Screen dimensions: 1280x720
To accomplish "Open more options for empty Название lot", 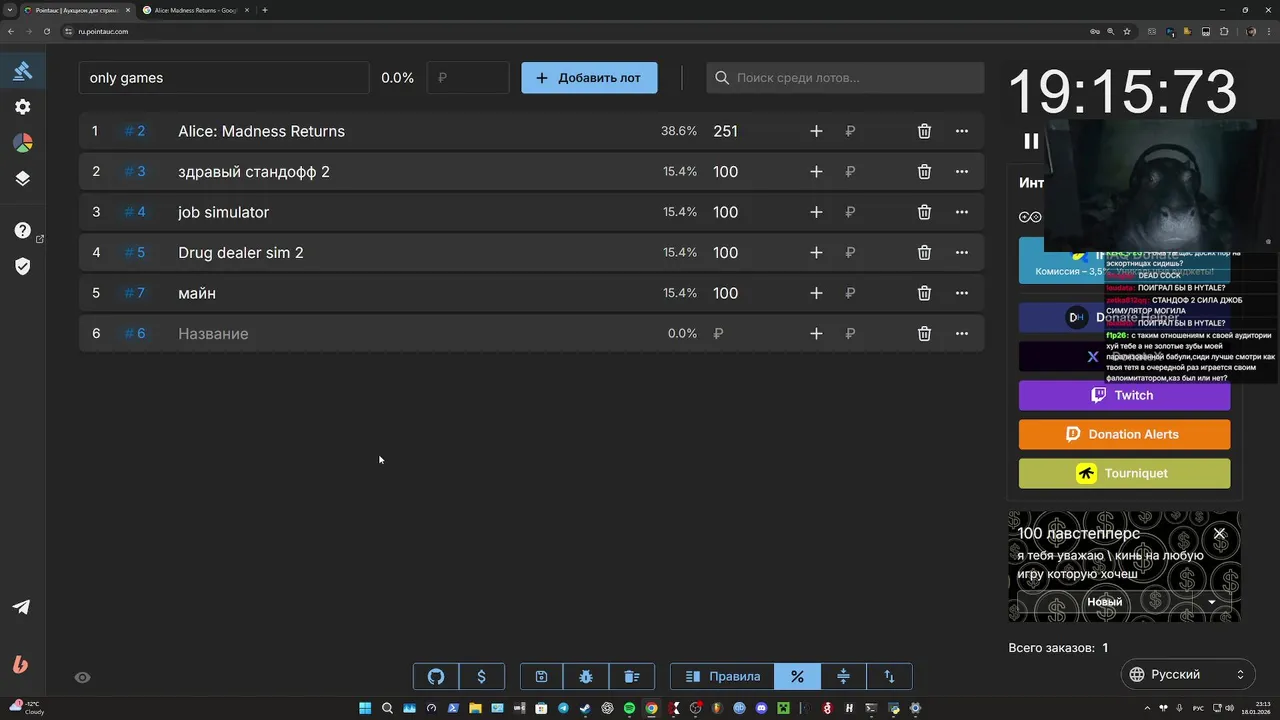I will point(961,334).
